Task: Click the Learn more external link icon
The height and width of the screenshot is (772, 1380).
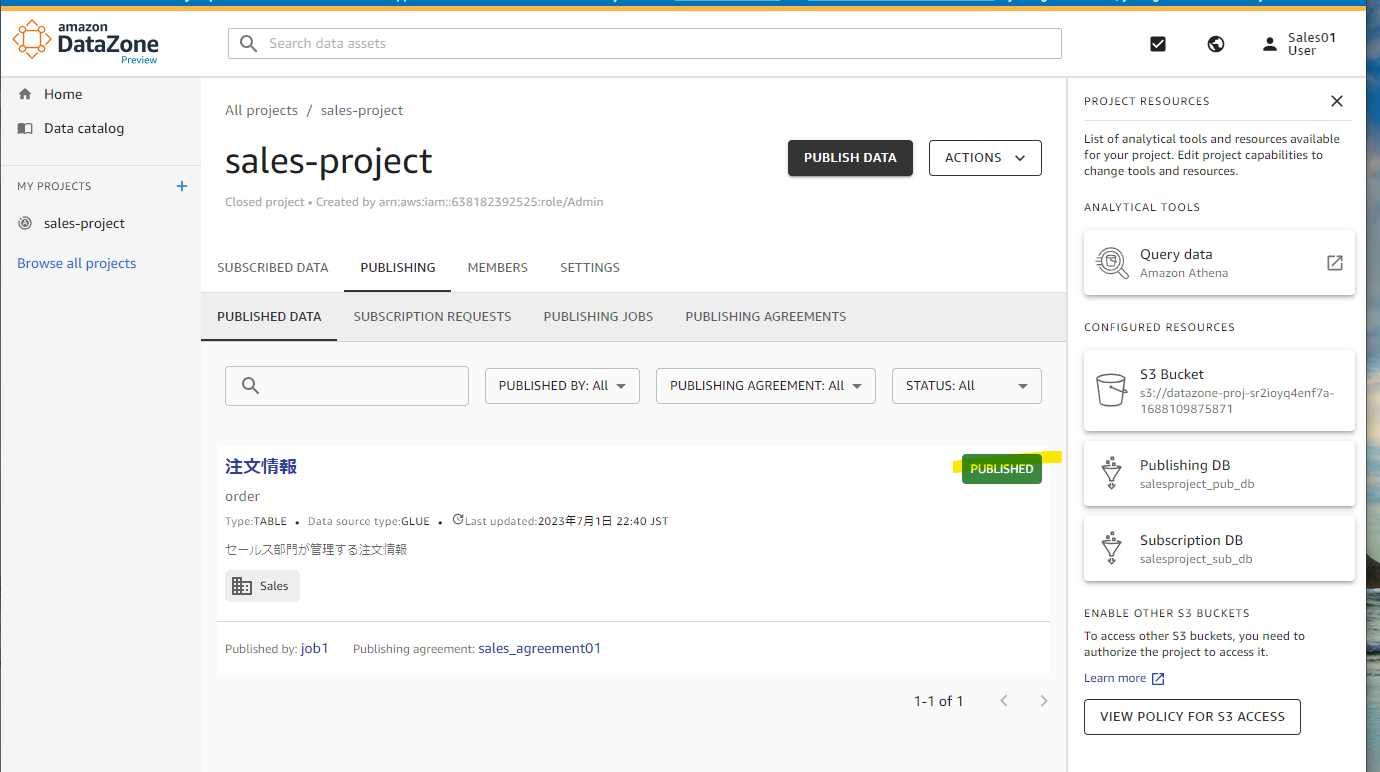Action: (1158, 679)
